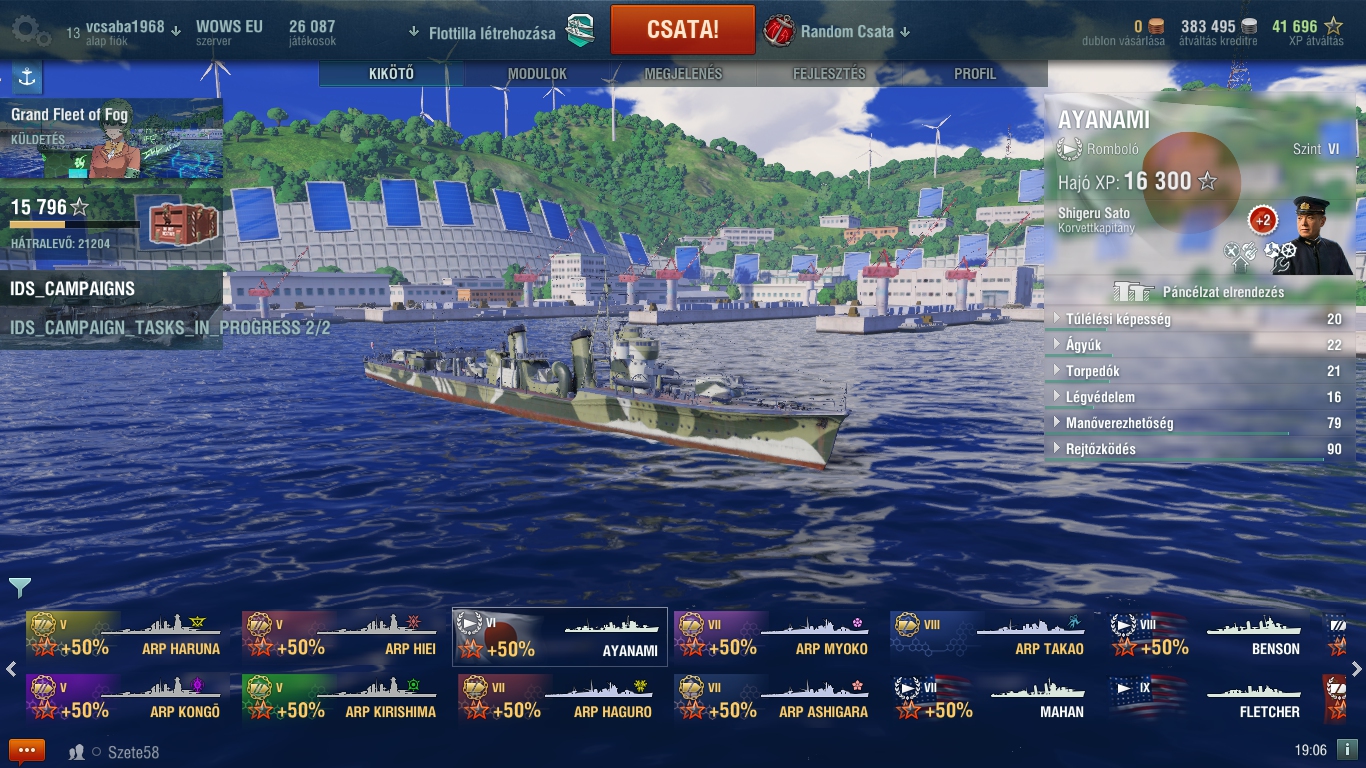Image resolution: width=1366 pixels, height=768 pixels.
Task: Expand the Torpedók stat row
Action: 1197,371
